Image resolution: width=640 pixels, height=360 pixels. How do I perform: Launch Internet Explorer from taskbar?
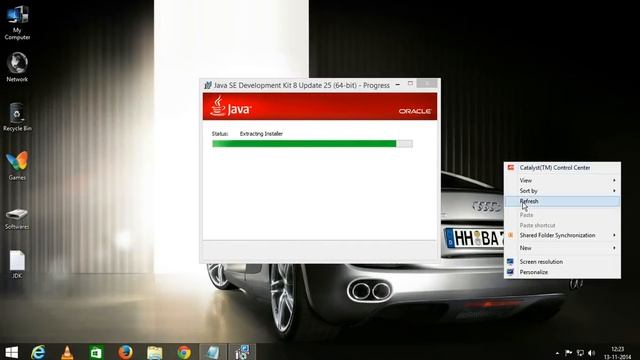[x=38, y=352]
